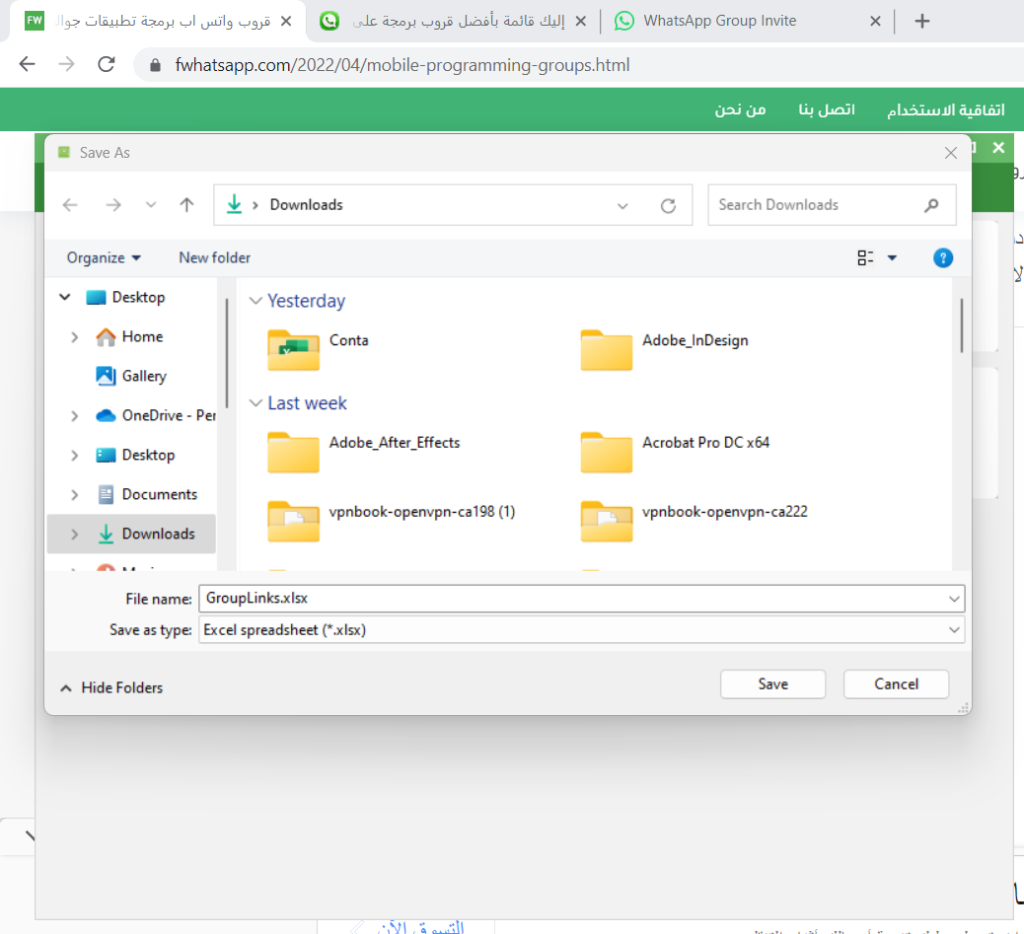The image size is (1024, 934).
Task: Collapse the top Desktop tree node
Action: pos(65,297)
